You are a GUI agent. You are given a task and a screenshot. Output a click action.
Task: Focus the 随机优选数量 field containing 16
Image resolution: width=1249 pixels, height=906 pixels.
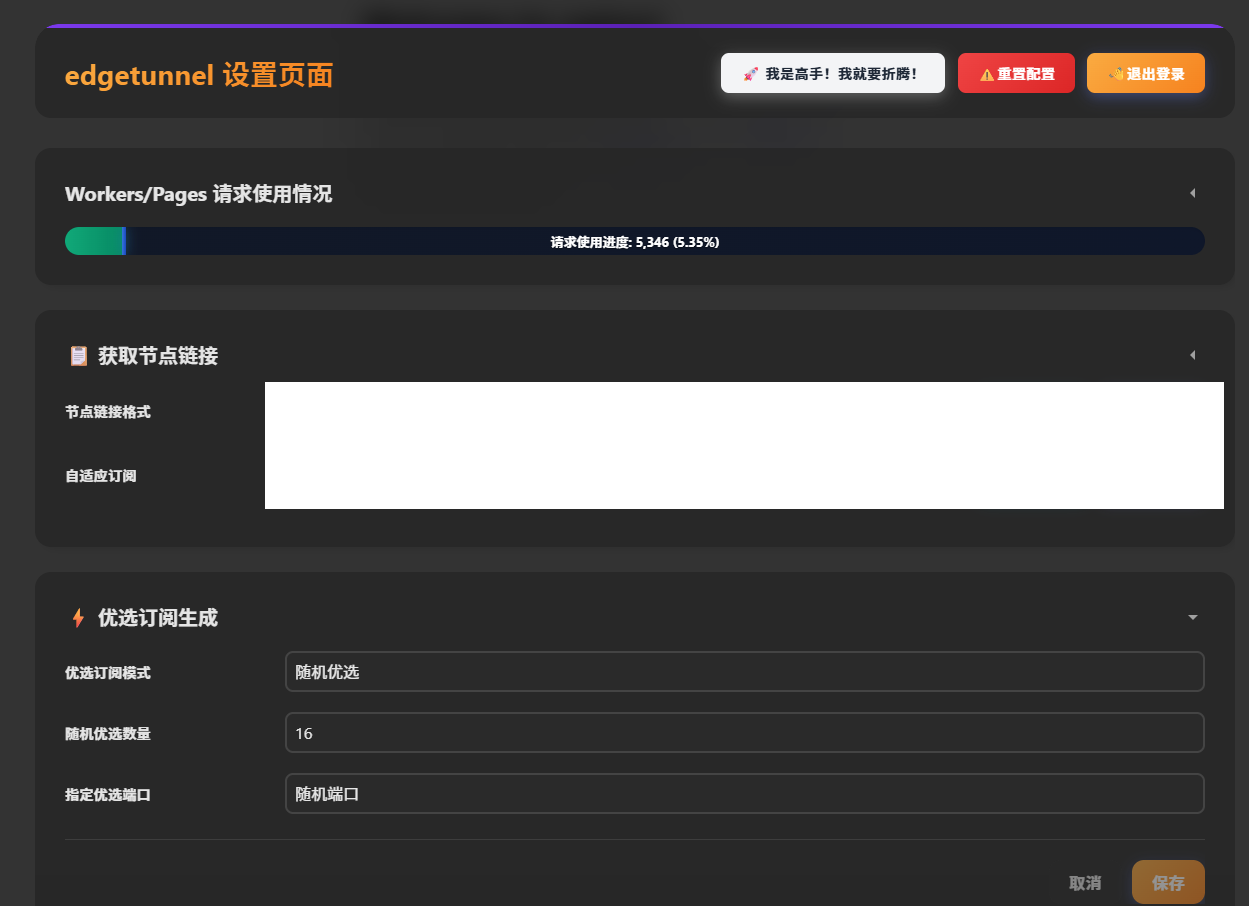tap(744, 733)
